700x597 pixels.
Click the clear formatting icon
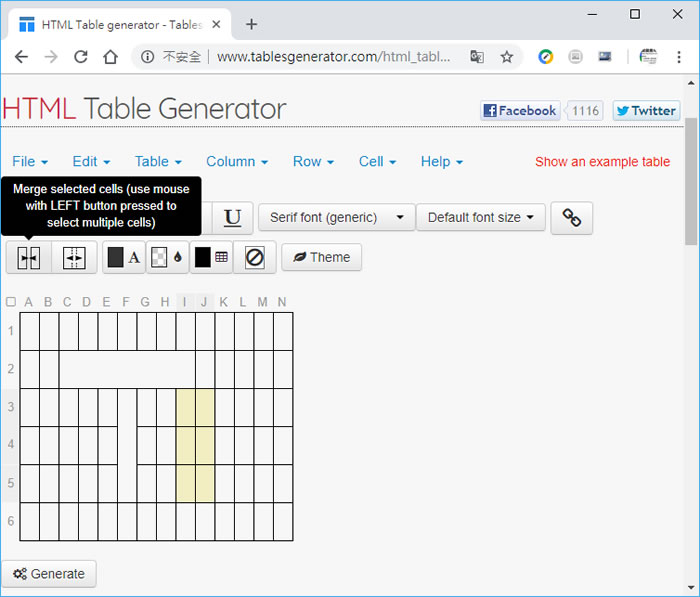click(254, 258)
